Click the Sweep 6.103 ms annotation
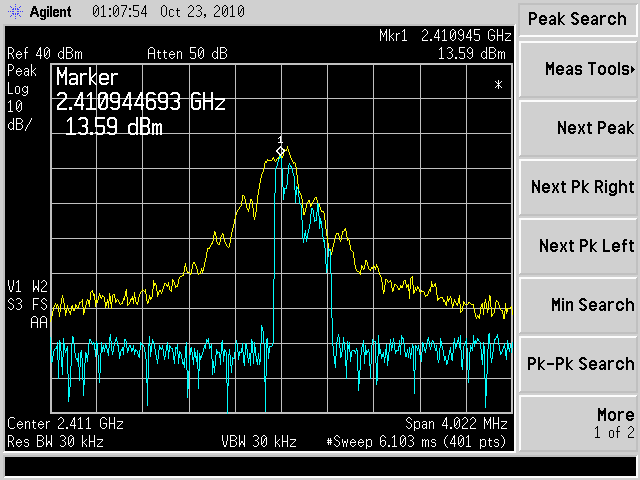The width and height of the screenshot is (640, 480). click(416, 442)
